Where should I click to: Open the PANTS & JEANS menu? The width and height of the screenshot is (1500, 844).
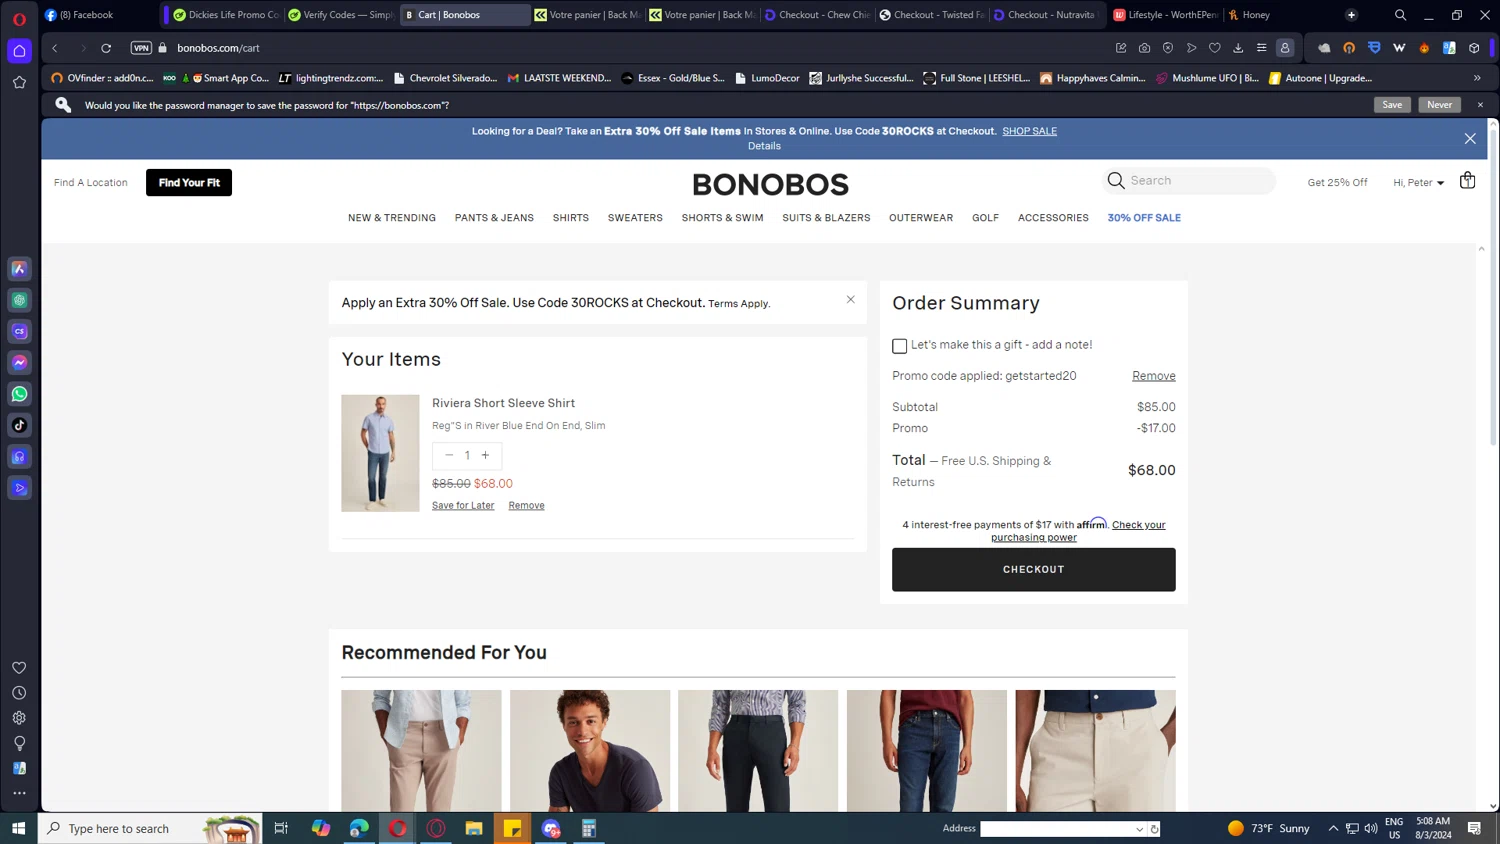click(x=494, y=218)
